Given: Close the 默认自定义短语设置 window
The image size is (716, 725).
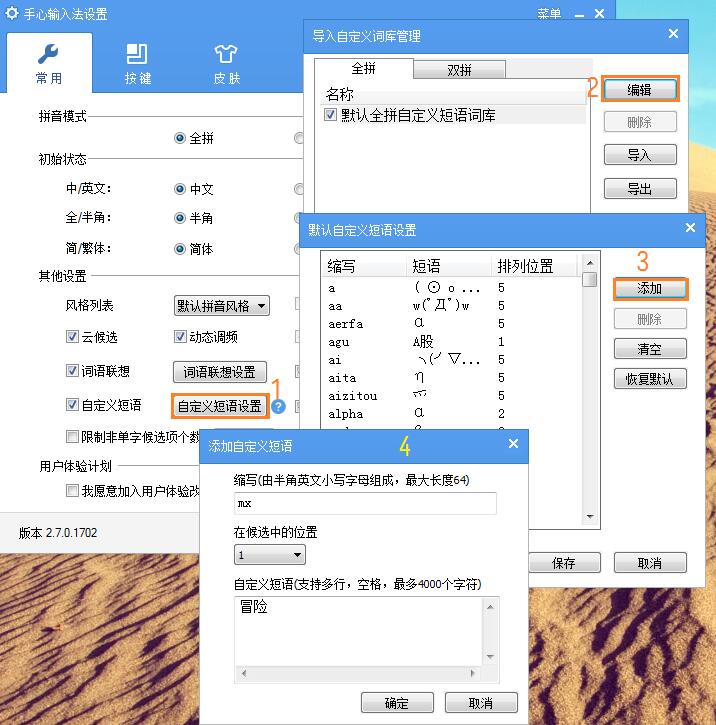Looking at the screenshot, I should [690, 228].
